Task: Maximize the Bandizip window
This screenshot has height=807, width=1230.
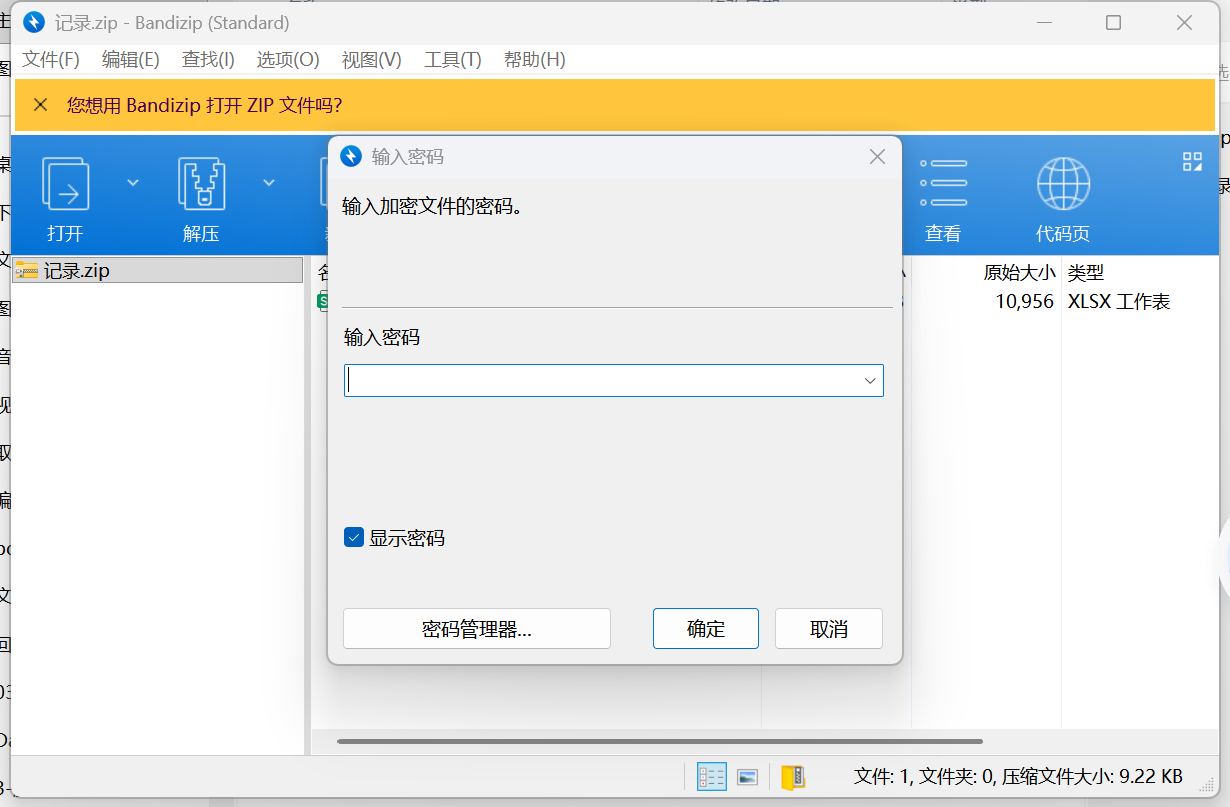Action: [x=1113, y=22]
